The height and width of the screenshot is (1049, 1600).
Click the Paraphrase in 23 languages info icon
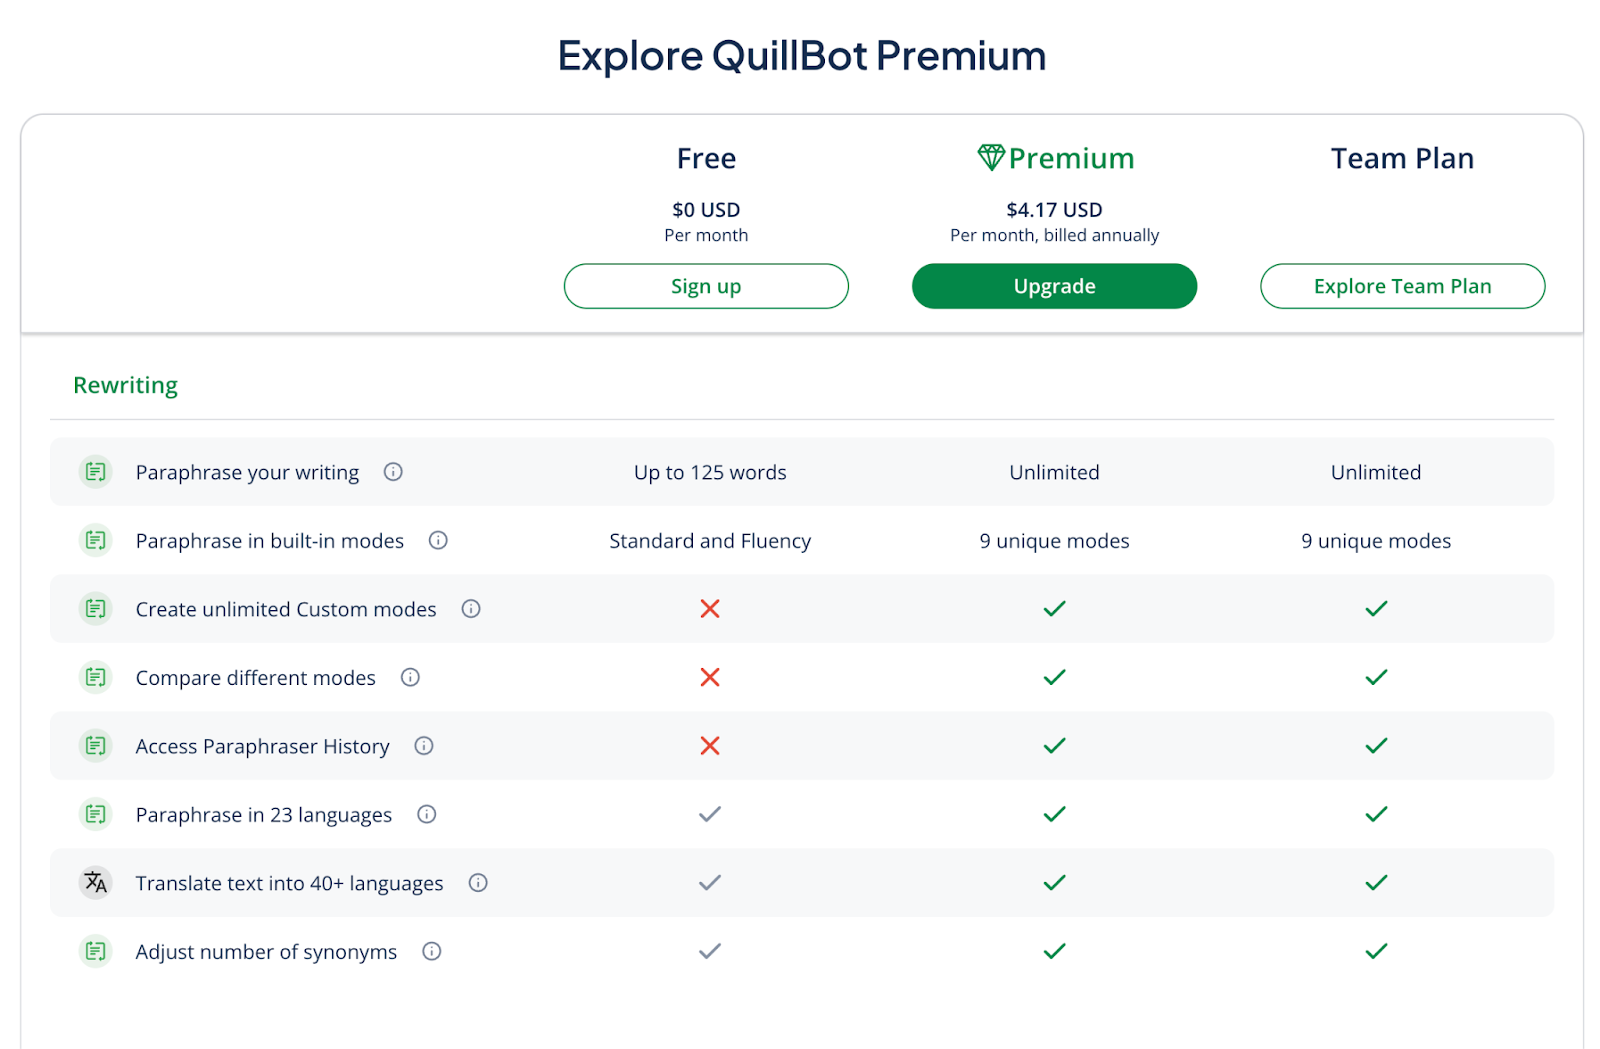click(427, 814)
